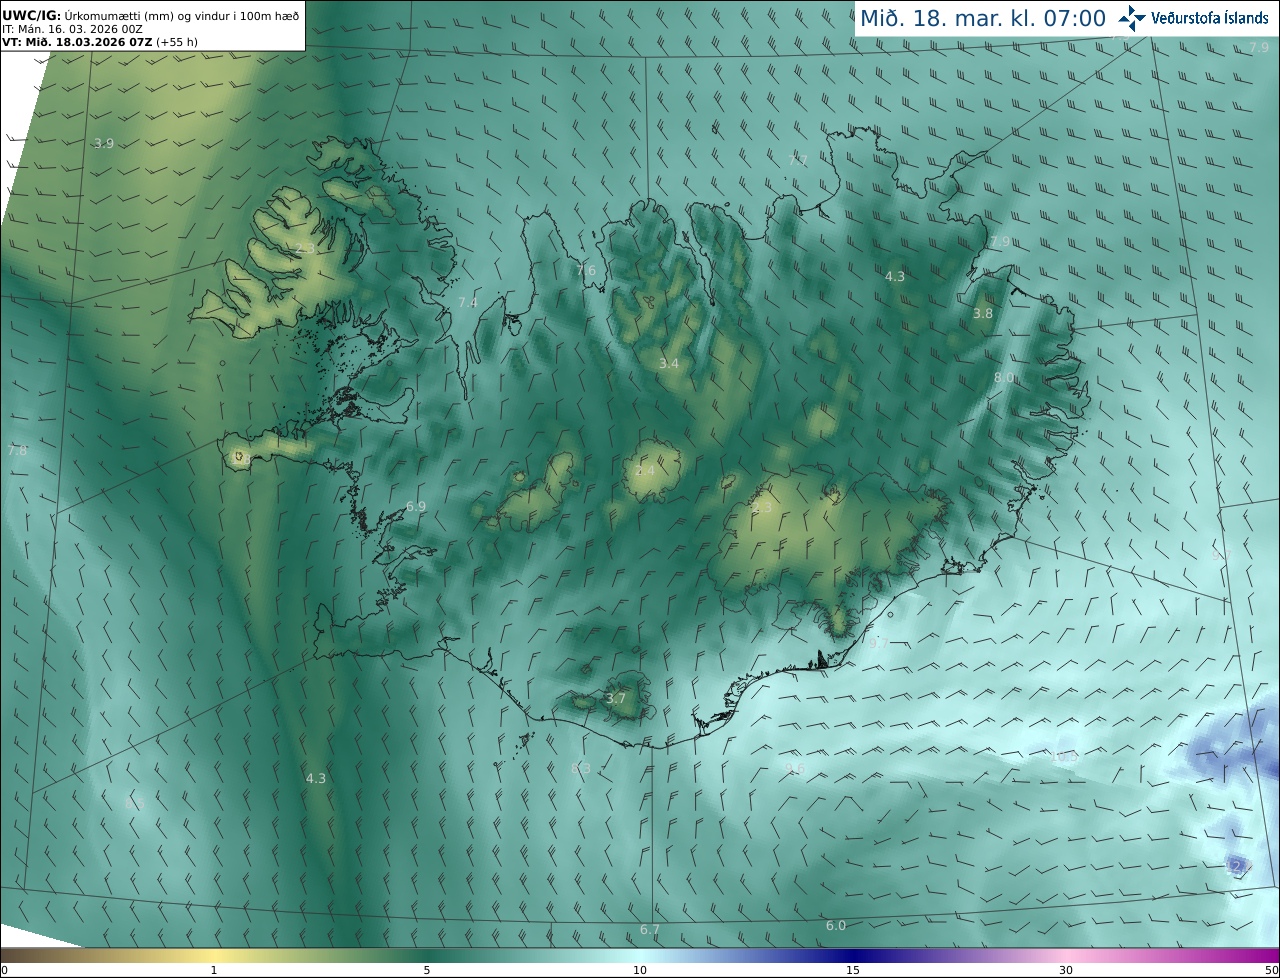This screenshot has width=1280, height=978.
Task: Click the UWC/IG Úrkomumætti title line
Action: [x=150, y=15]
